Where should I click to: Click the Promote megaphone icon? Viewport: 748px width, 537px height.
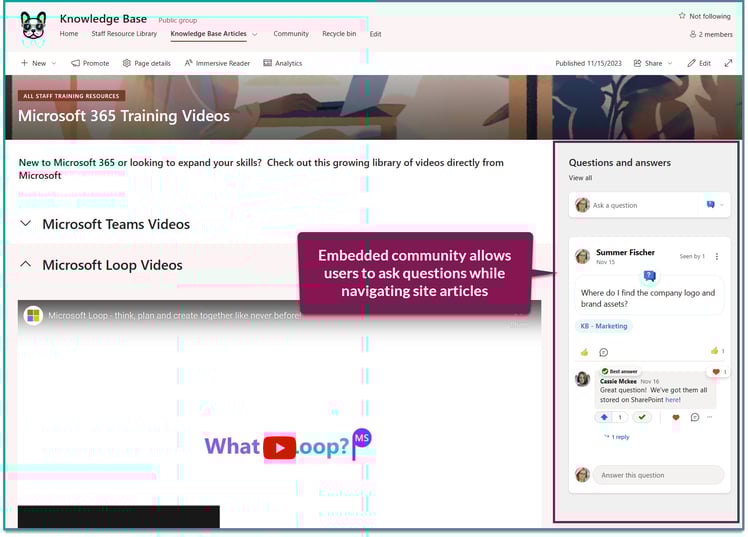(x=75, y=63)
